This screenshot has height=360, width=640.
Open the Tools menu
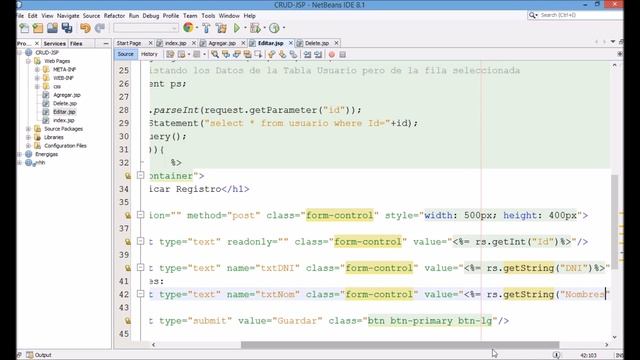coord(208,16)
